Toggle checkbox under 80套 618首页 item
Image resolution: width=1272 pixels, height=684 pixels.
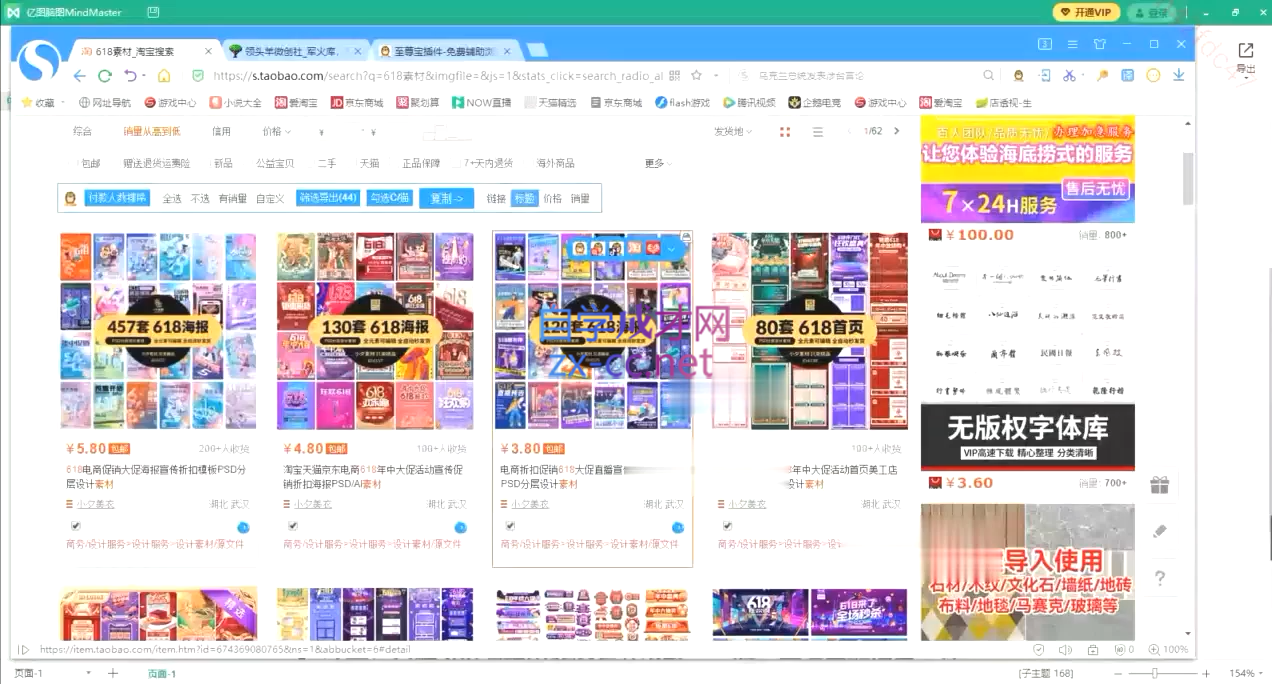point(727,525)
